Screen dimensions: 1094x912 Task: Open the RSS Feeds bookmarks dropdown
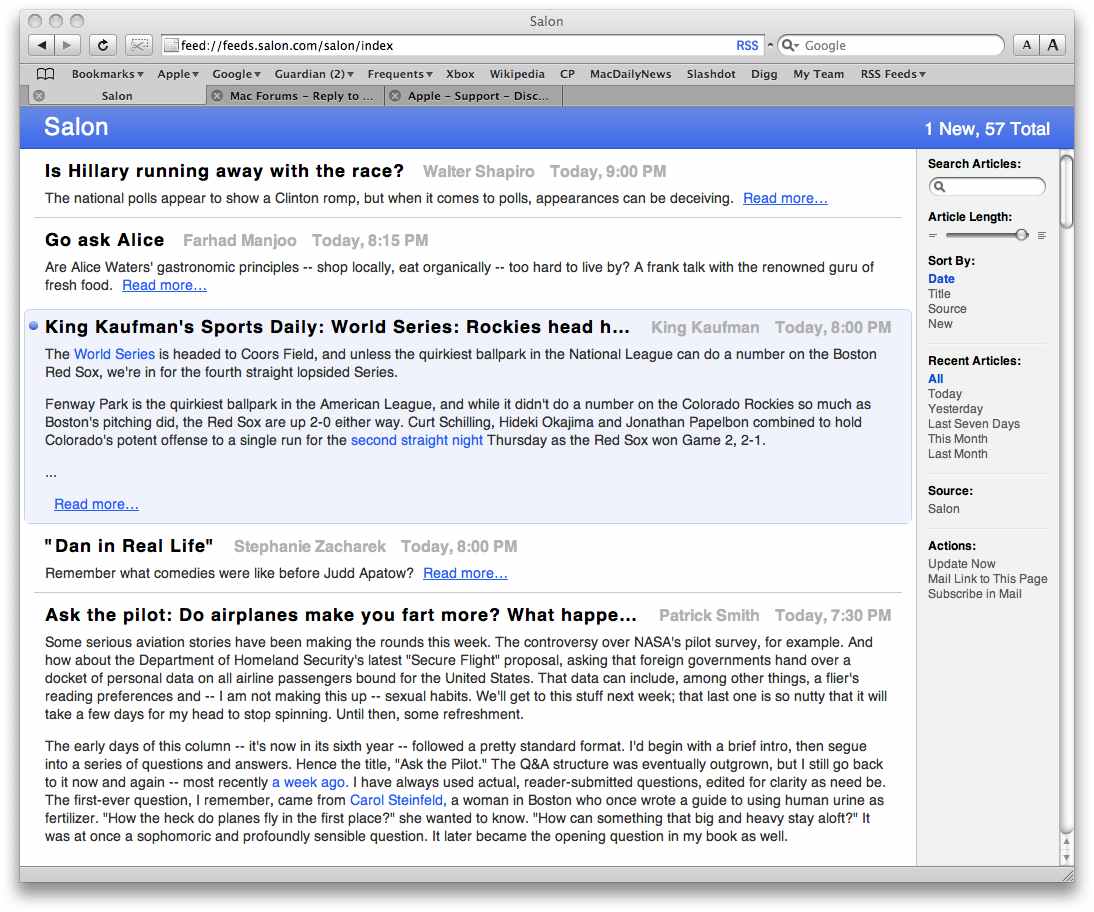point(893,74)
